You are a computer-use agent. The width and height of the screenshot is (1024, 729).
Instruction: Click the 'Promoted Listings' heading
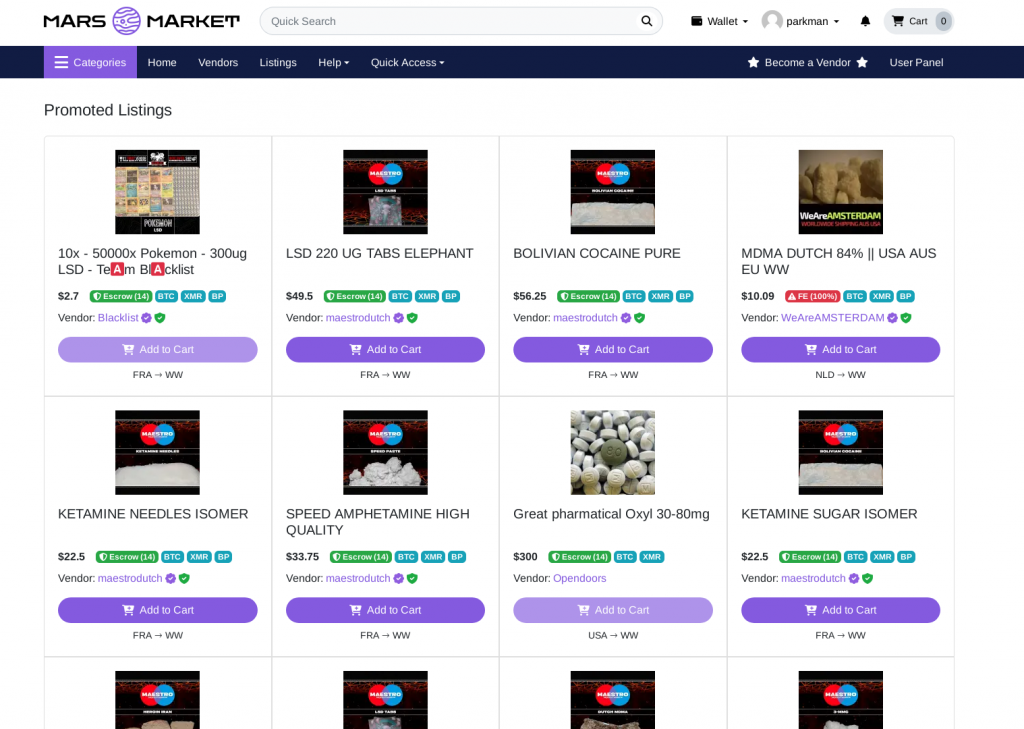tap(108, 110)
